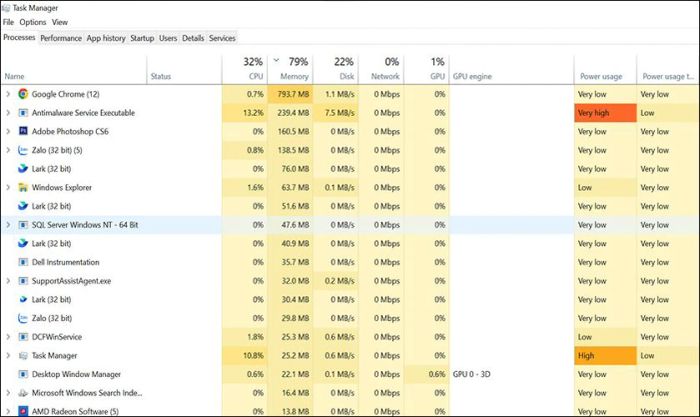Image resolution: width=700 pixels, height=417 pixels.
Task: Open the Options menu
Action: (32, 21)
